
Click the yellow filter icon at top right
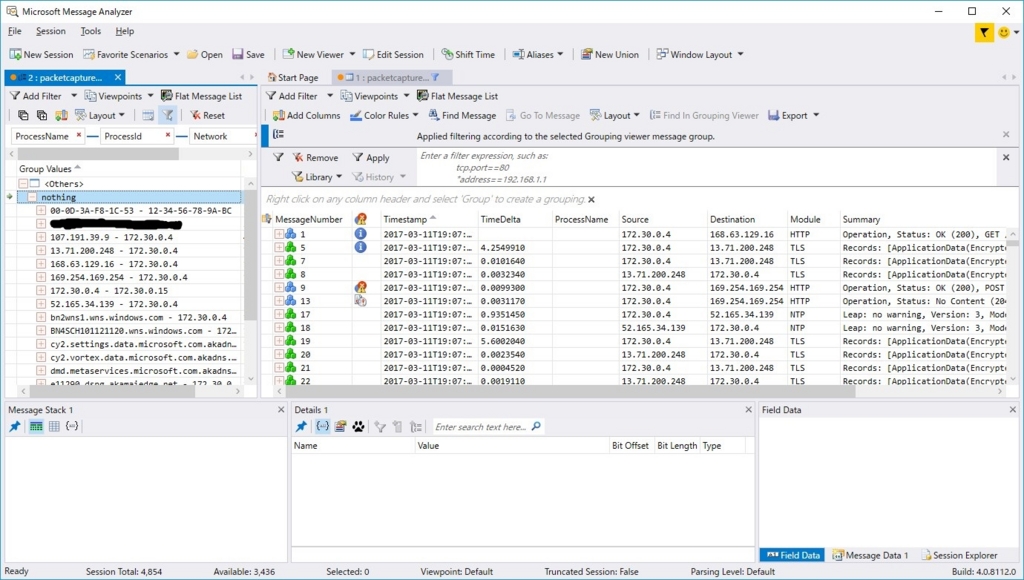tap(984, 32)
